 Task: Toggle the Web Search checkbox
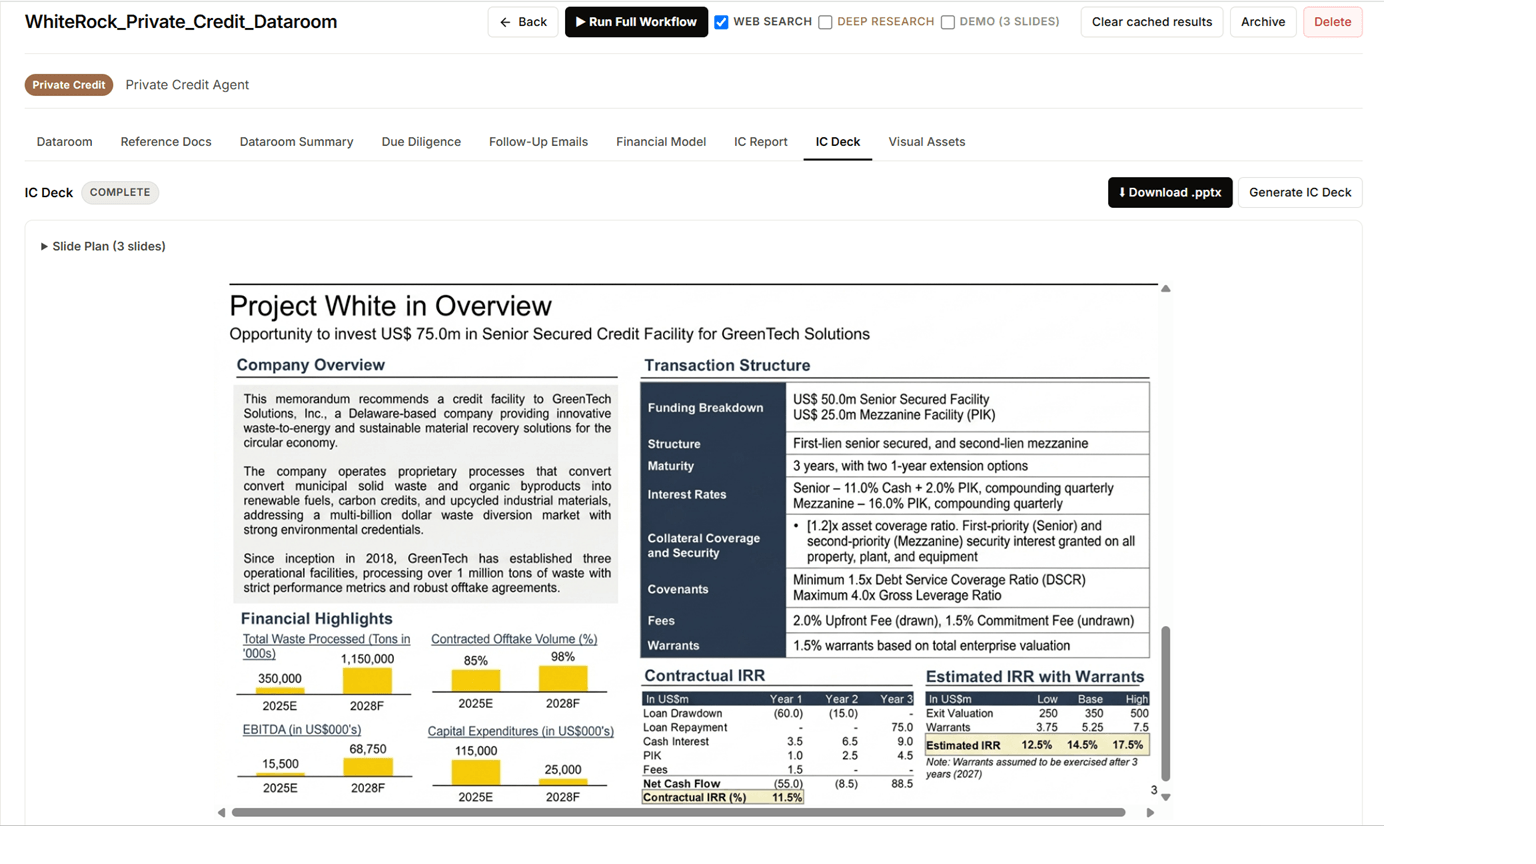(x=721, y=22)
